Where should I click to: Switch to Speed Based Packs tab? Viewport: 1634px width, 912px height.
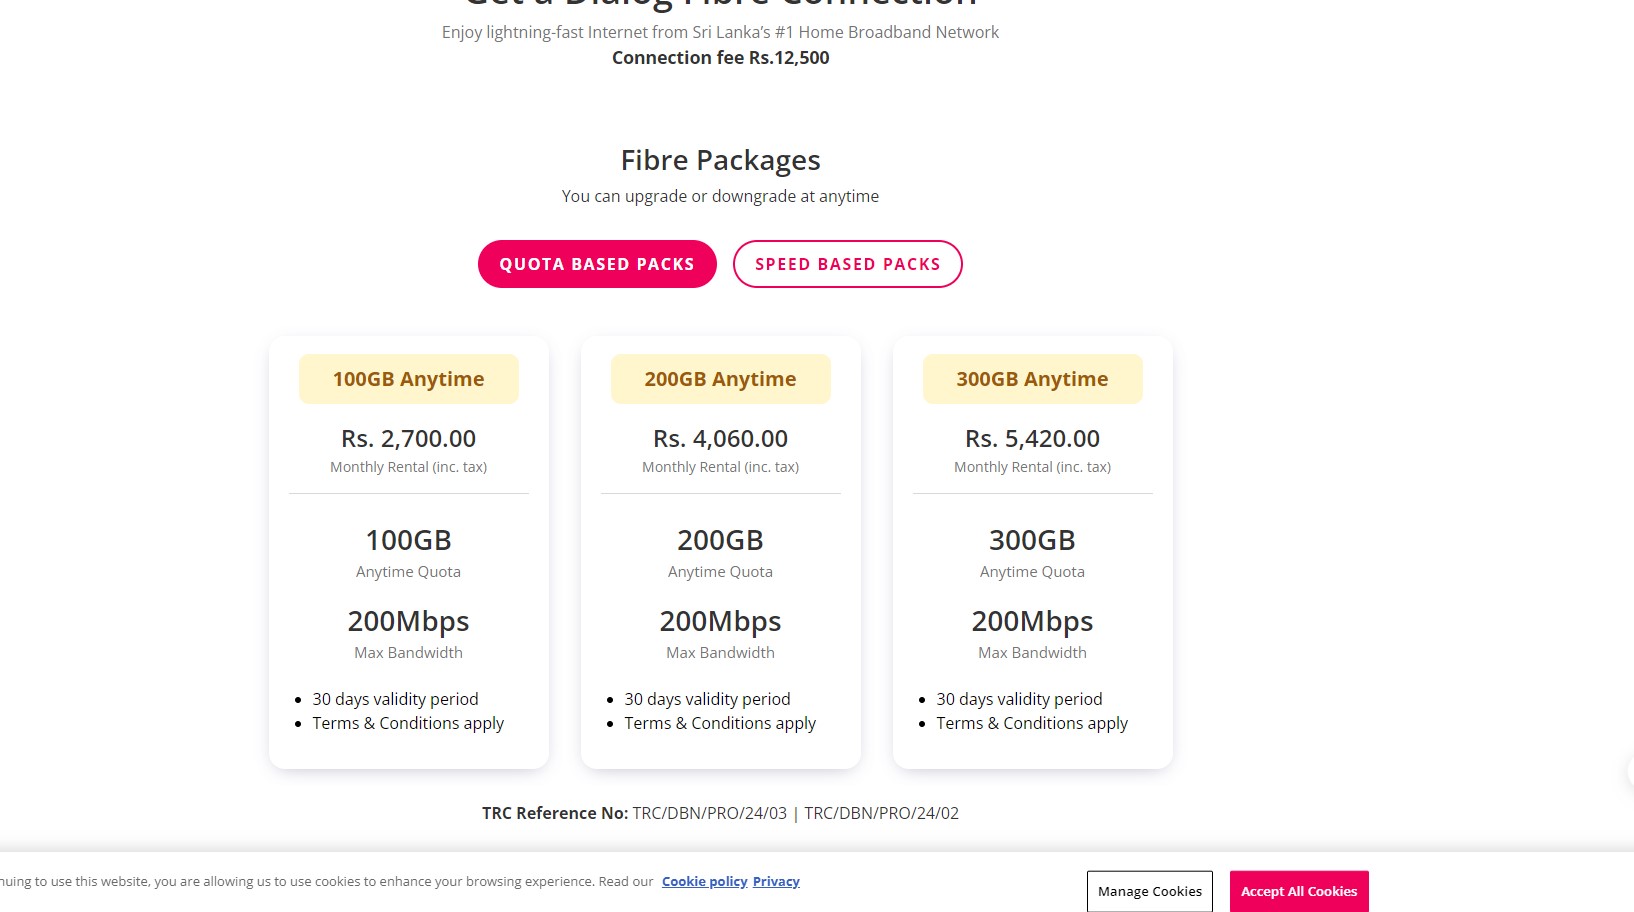pyautogui.click(x=847, y=264)
